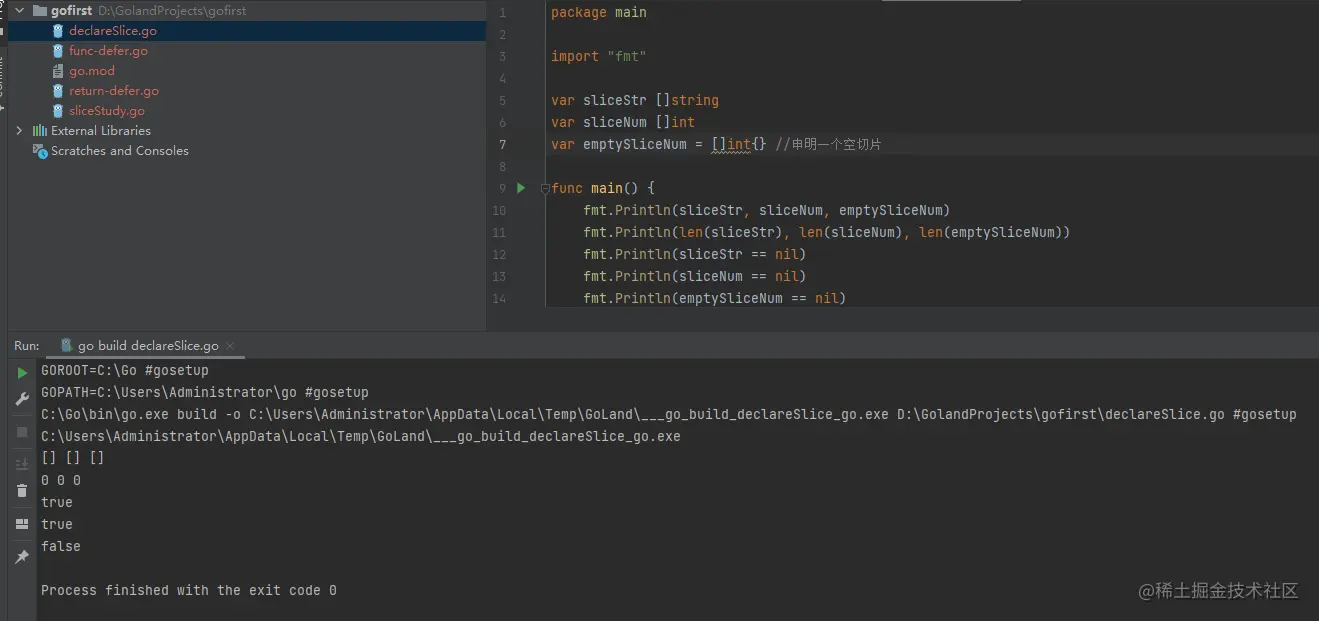Open run configuration wrench icon
1319x621 pixels.
(x=22, y=400)
